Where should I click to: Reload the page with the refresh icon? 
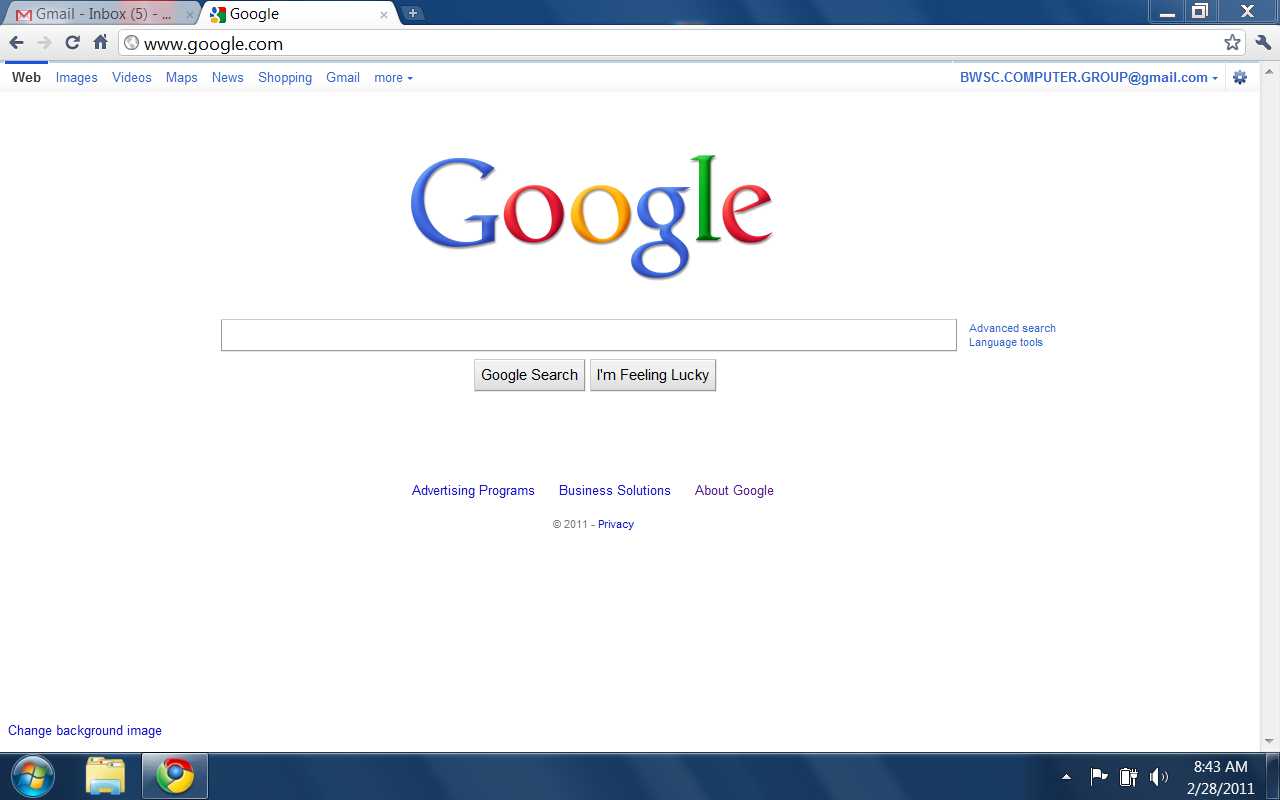72,43
